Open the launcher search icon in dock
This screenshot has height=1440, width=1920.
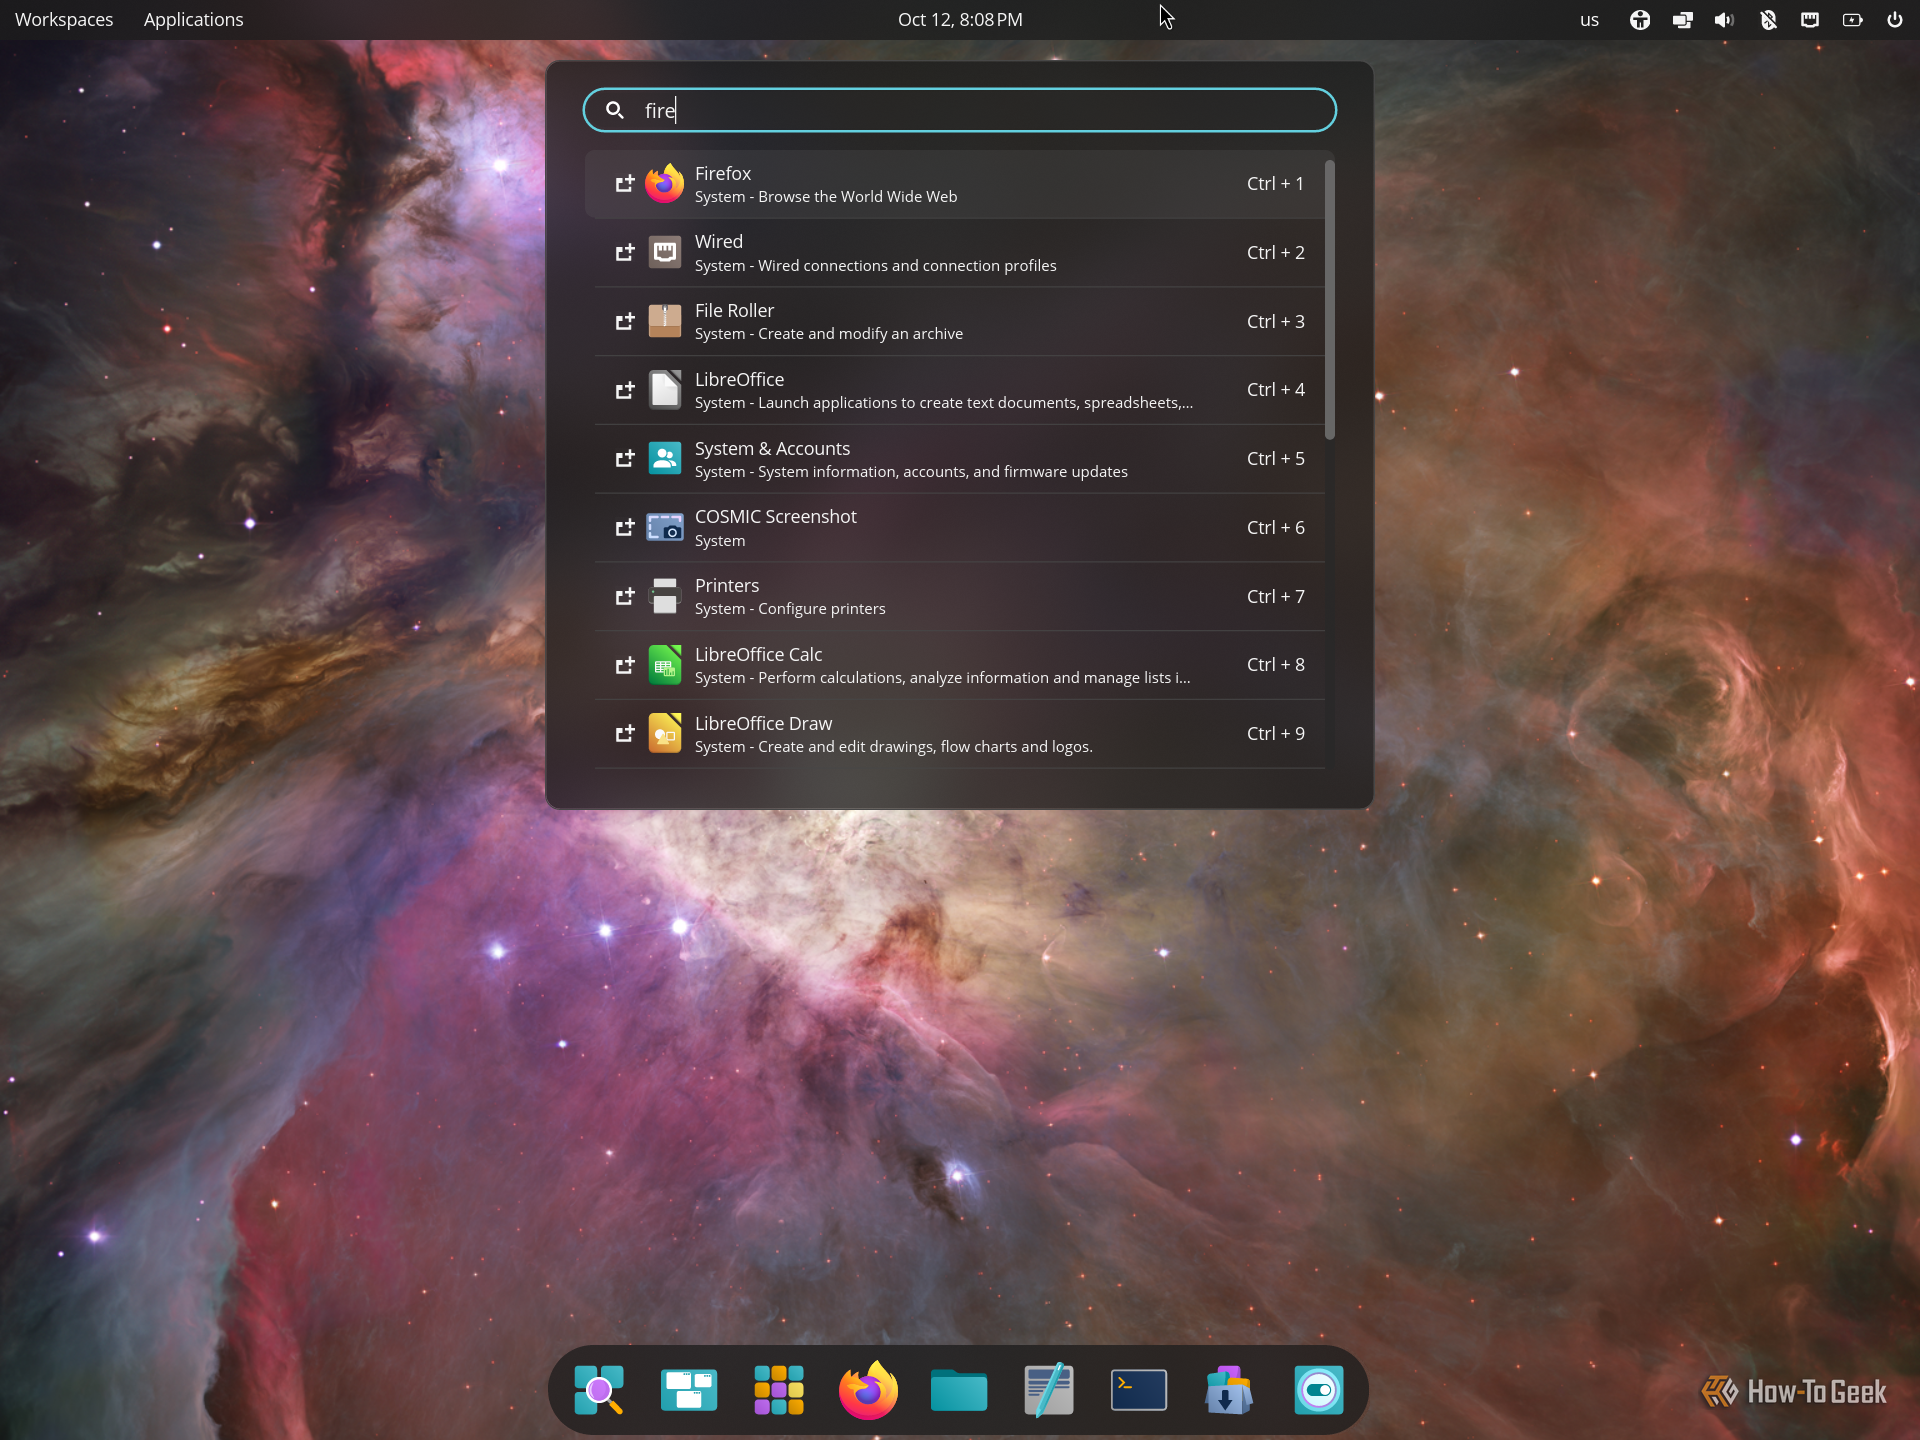pyautogui.click(x=599, y=1390)
